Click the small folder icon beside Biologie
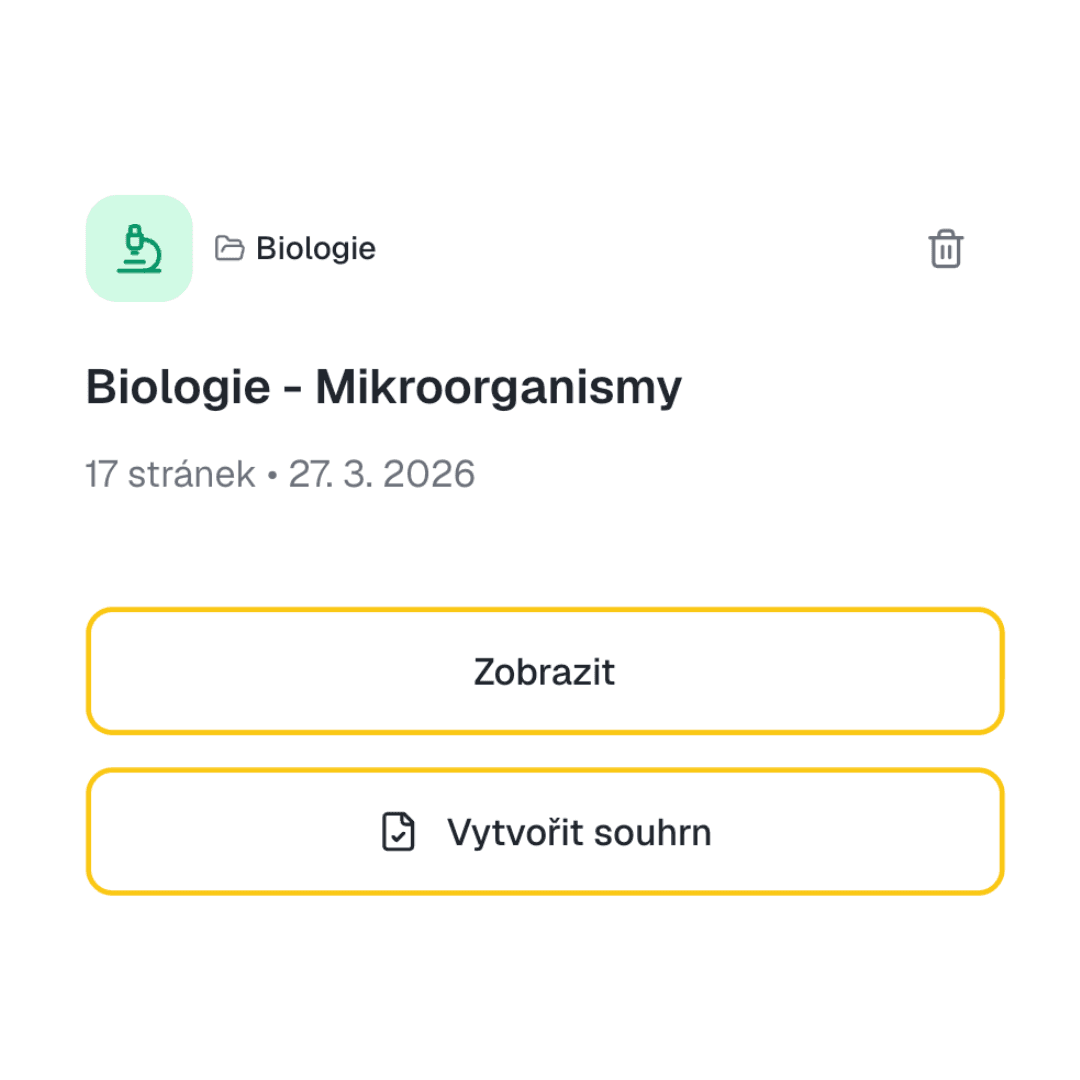Screen dimensions: 1080x1080 pos(230,248)
